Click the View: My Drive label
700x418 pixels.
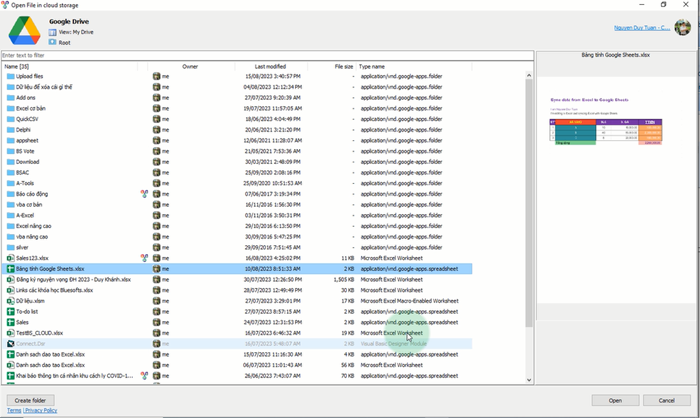pyautogui.click(x=76, y=32)
